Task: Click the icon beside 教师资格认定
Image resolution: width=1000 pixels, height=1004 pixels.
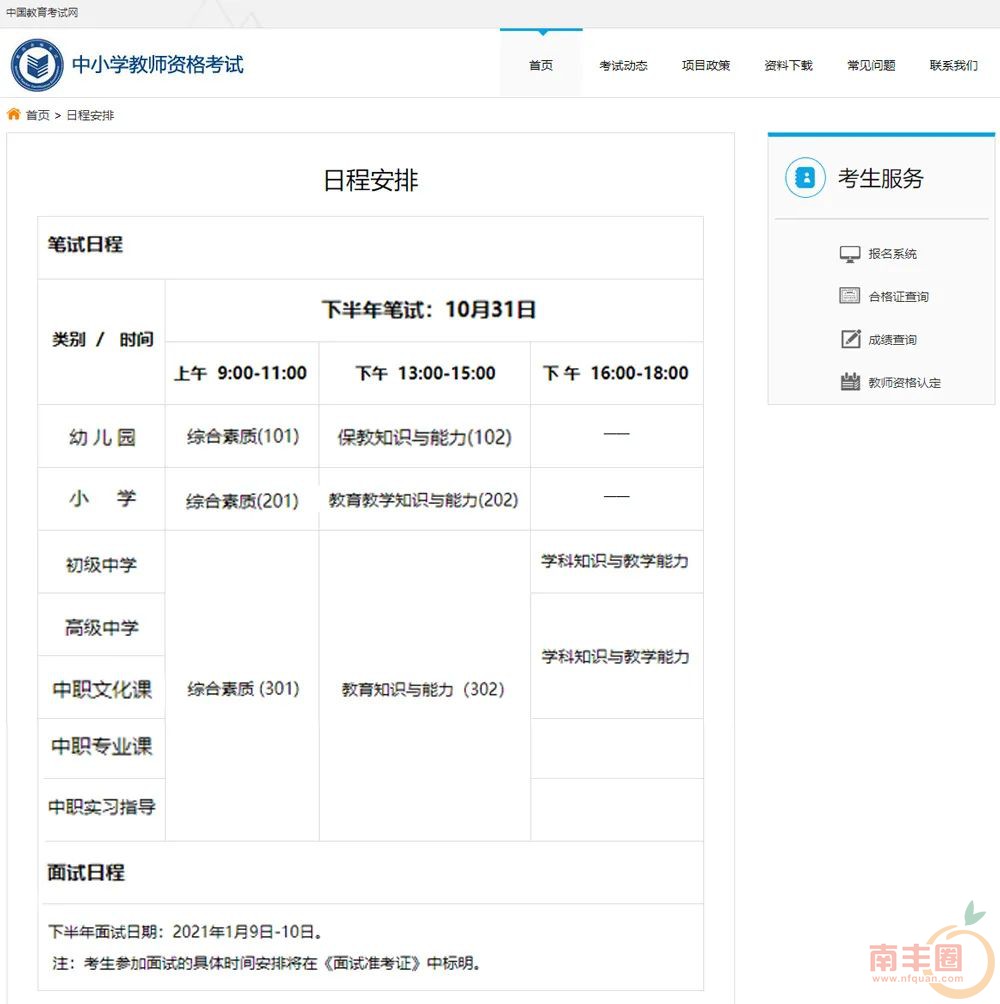Action: click(850, 382)
